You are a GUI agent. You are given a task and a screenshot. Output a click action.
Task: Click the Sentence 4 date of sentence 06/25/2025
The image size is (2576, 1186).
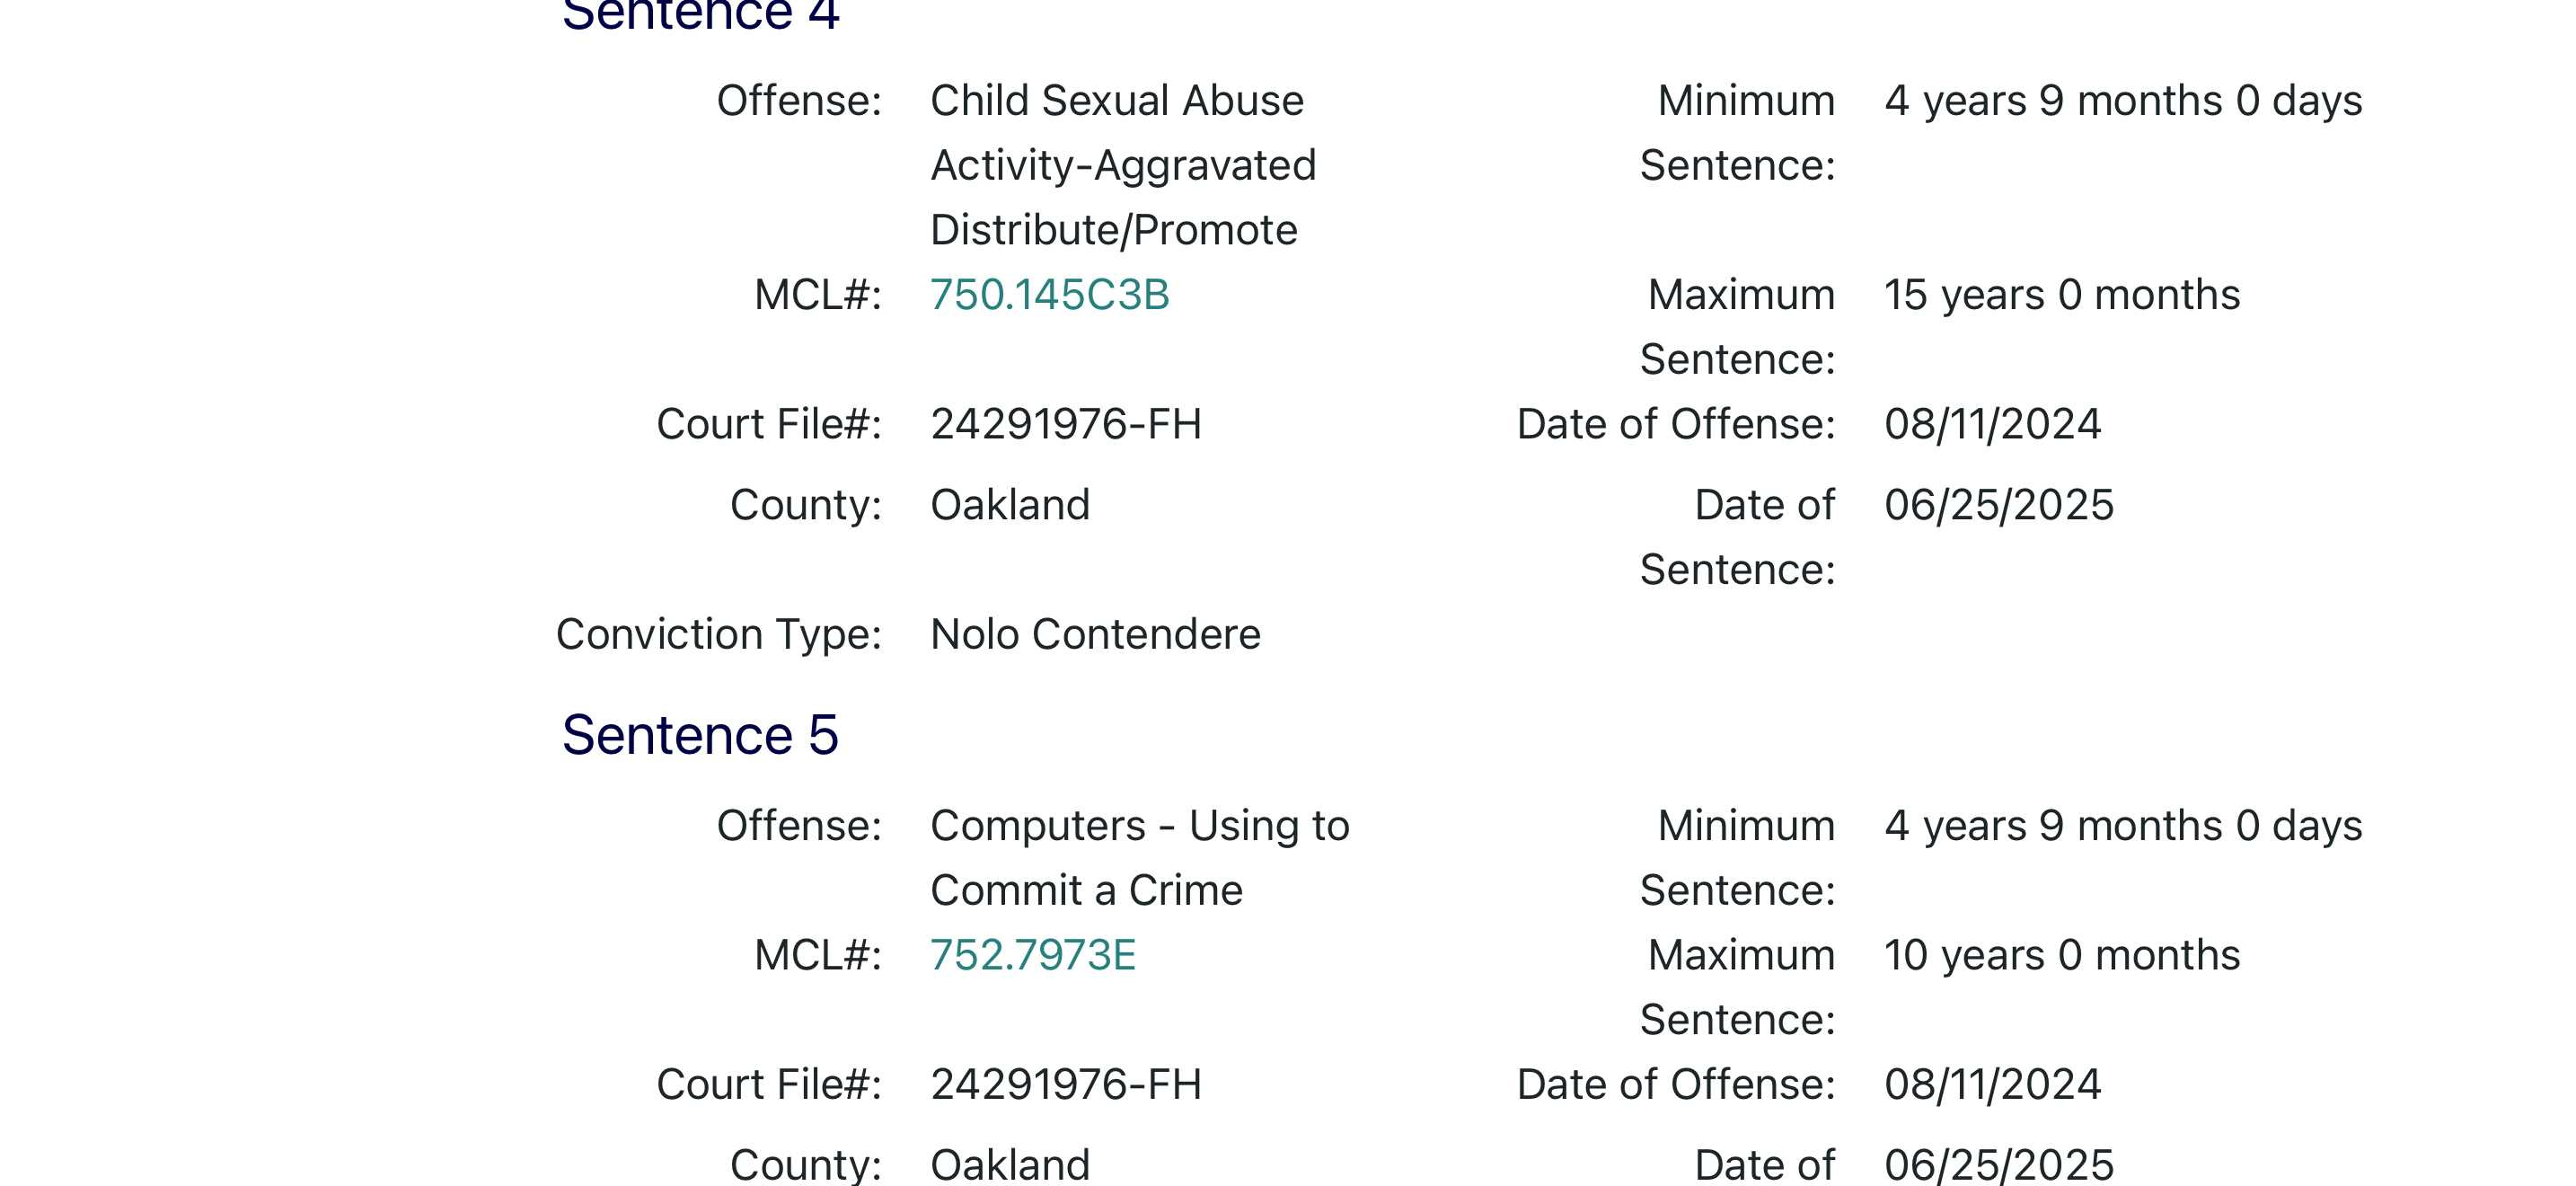click(x=1998, y=505)
